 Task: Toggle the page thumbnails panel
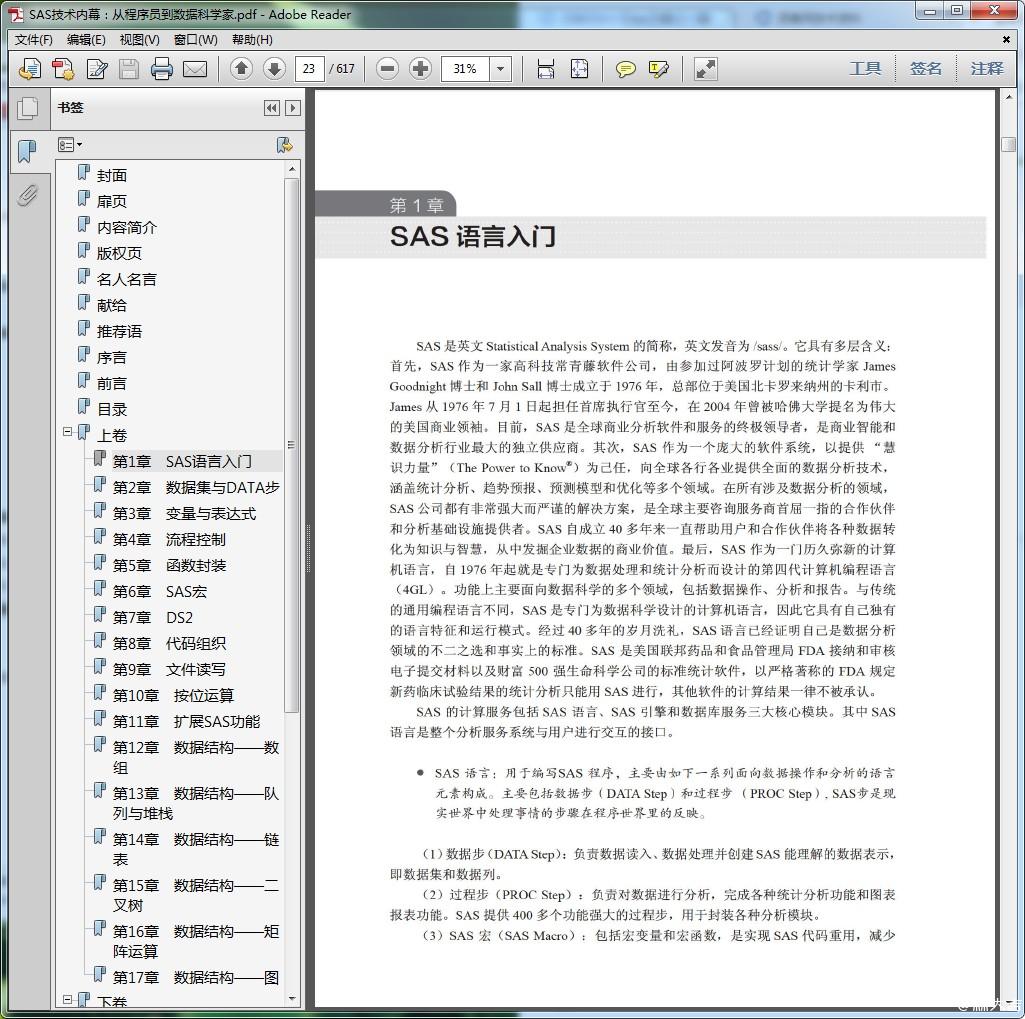tap(27, 108)
